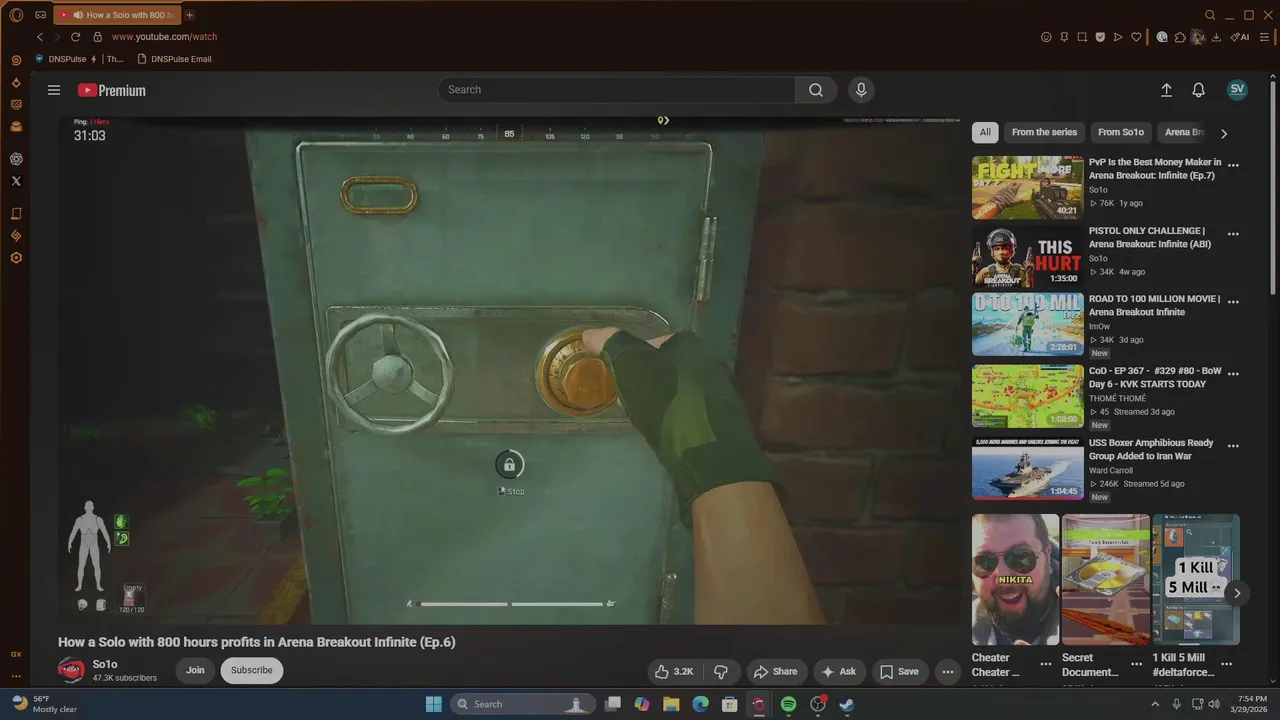Open the Secret Document short thumbnail
Image resolution: width=1280 pixels, height=720 pixels.
[x=1105, y=580]
